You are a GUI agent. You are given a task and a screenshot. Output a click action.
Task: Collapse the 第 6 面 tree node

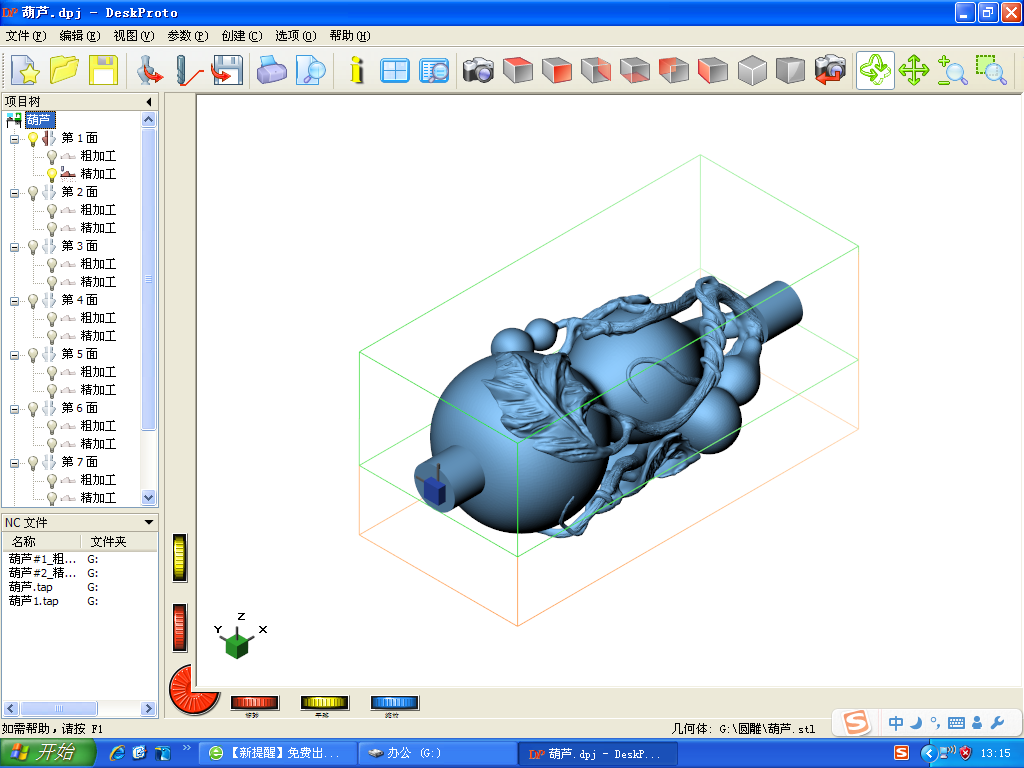14,409
